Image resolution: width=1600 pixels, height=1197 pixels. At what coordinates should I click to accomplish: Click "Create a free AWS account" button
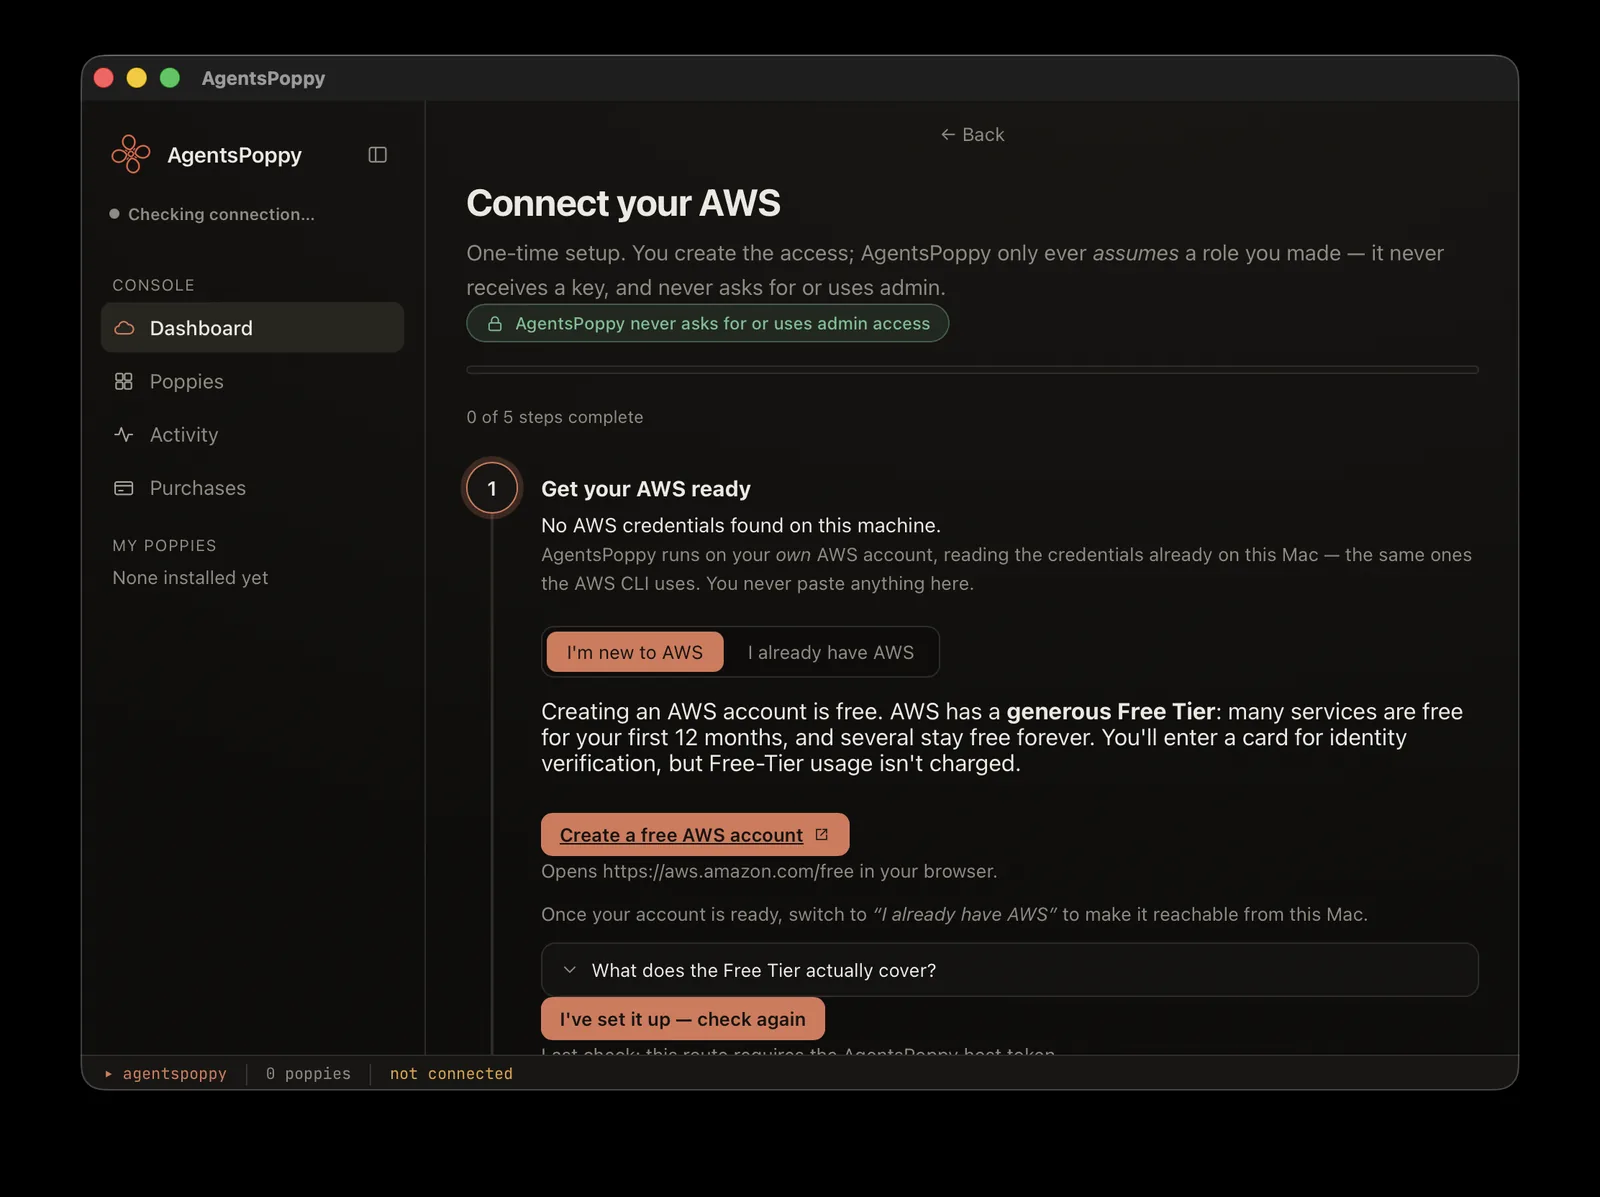(695, 834)
